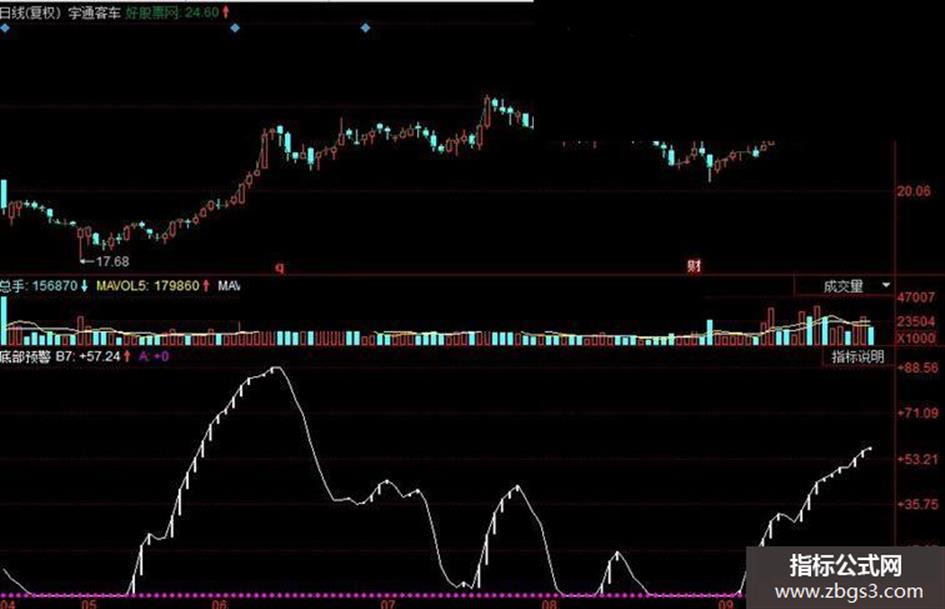Click the +88.56 indicator axis value

(917, 367)
